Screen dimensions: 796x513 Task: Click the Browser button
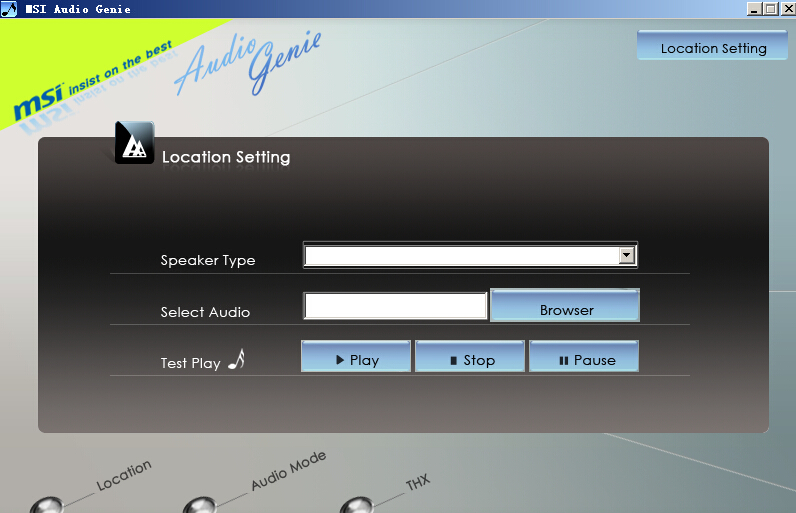pyautogui.click(x=565, y=305)
